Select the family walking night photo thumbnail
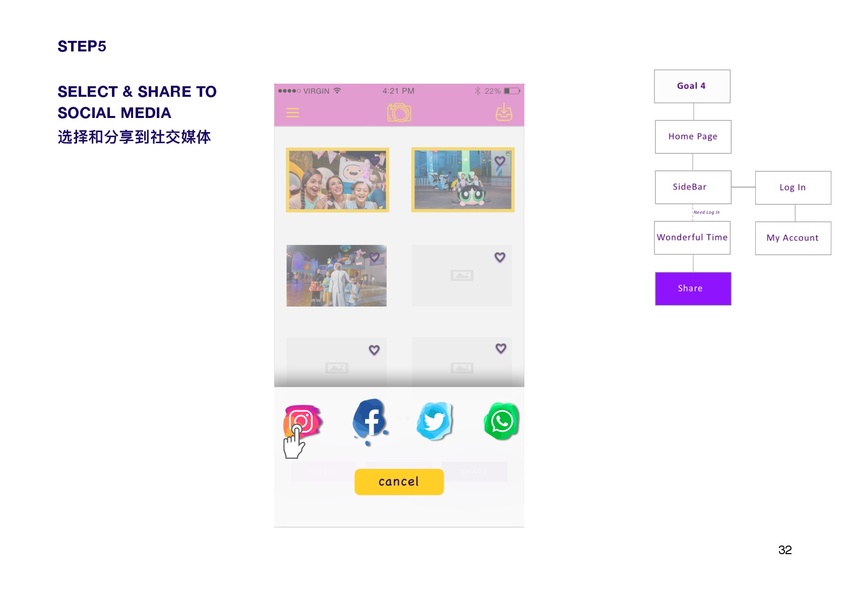This screenshot has width=849, height=600. point(337,276)
